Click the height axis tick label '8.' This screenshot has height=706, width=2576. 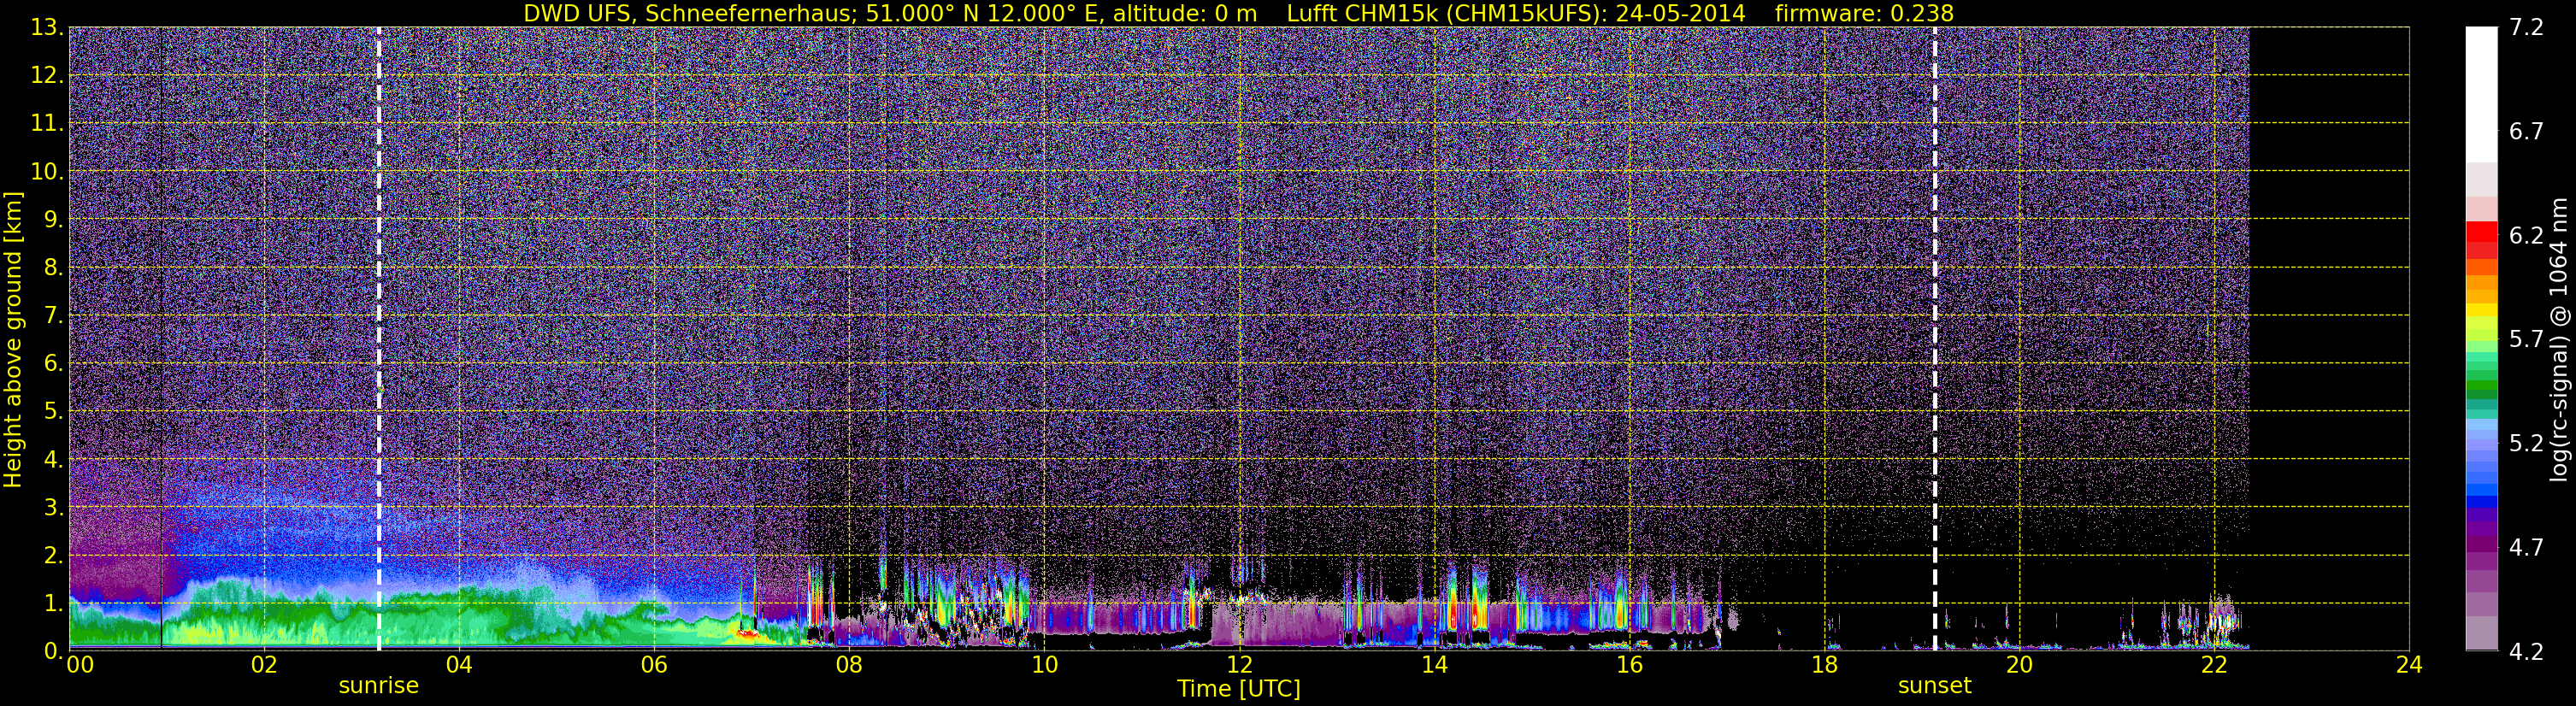(54, 268)
